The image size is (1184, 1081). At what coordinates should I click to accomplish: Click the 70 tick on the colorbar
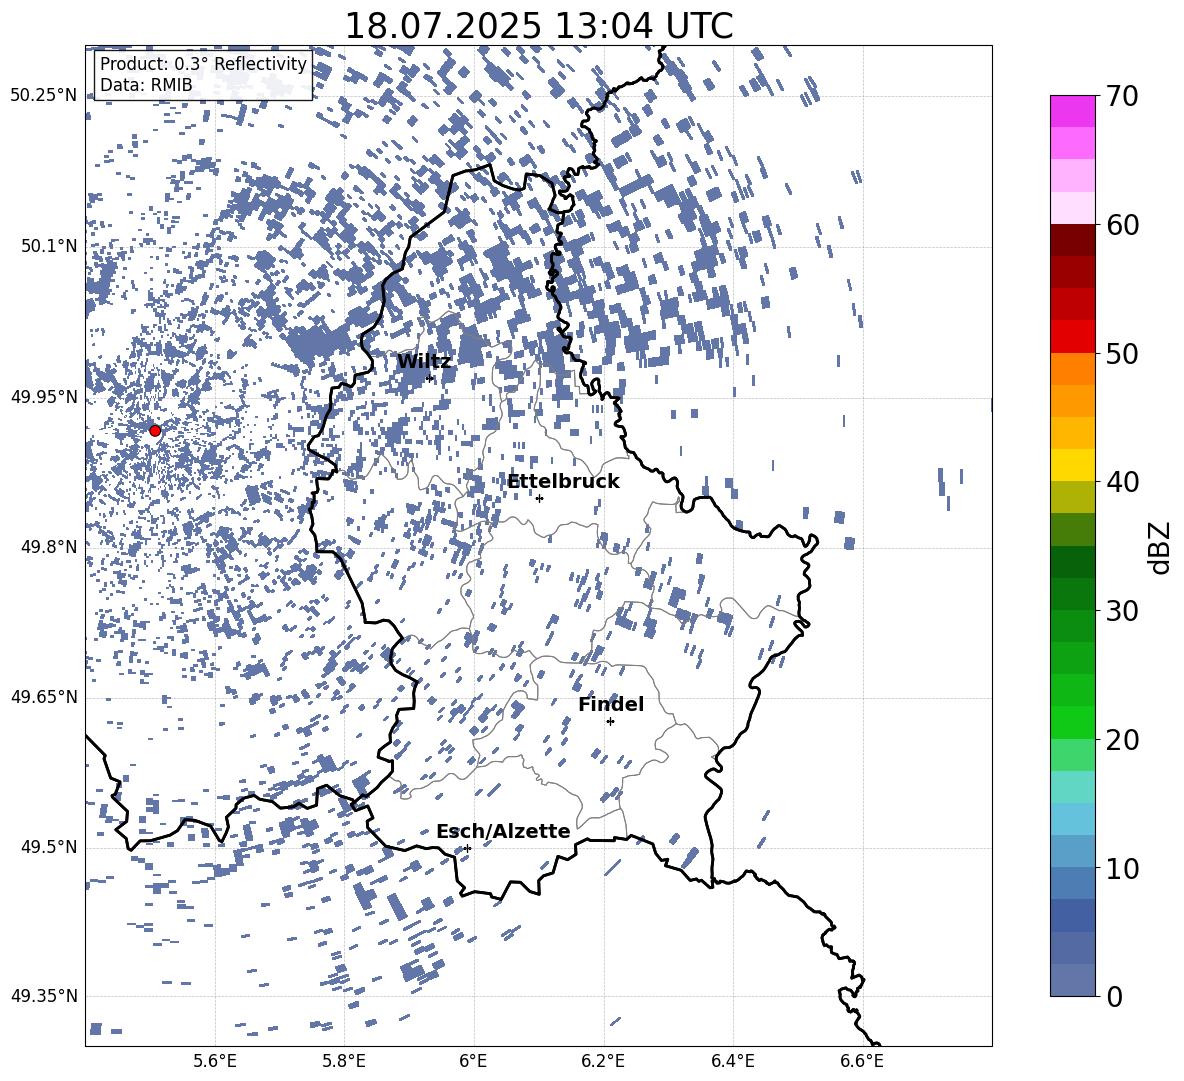point(1122,96)
